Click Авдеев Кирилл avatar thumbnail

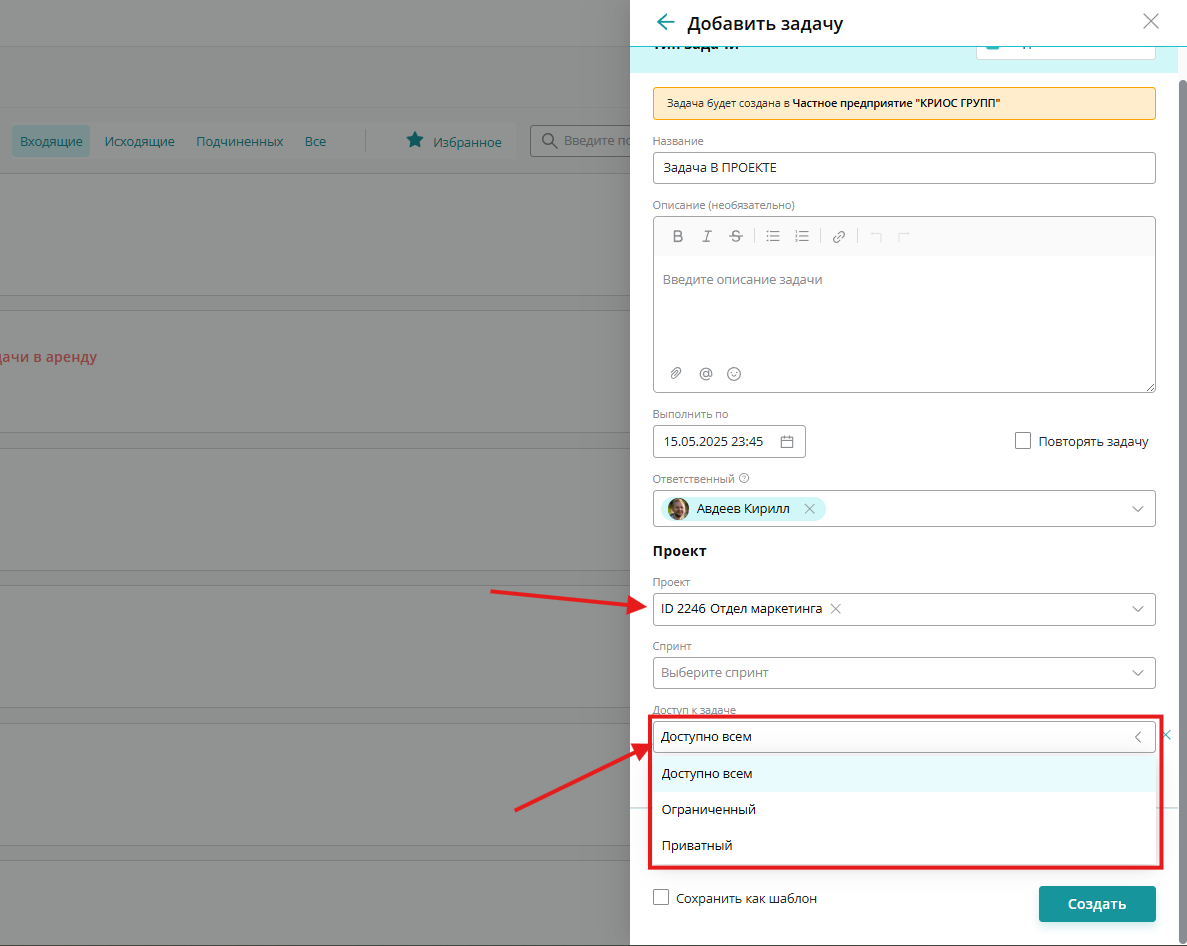coord(678,509)
